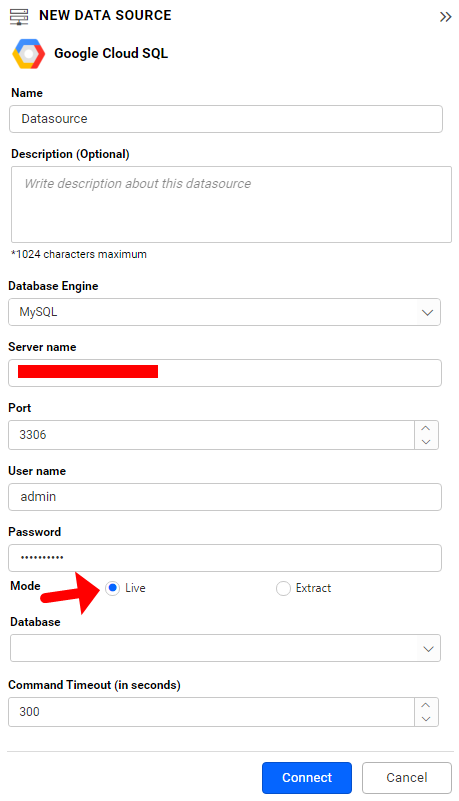The width and height of the screenshot is (459, 801).
Task: Decrease Port value with down arrow
Action: 426,442
